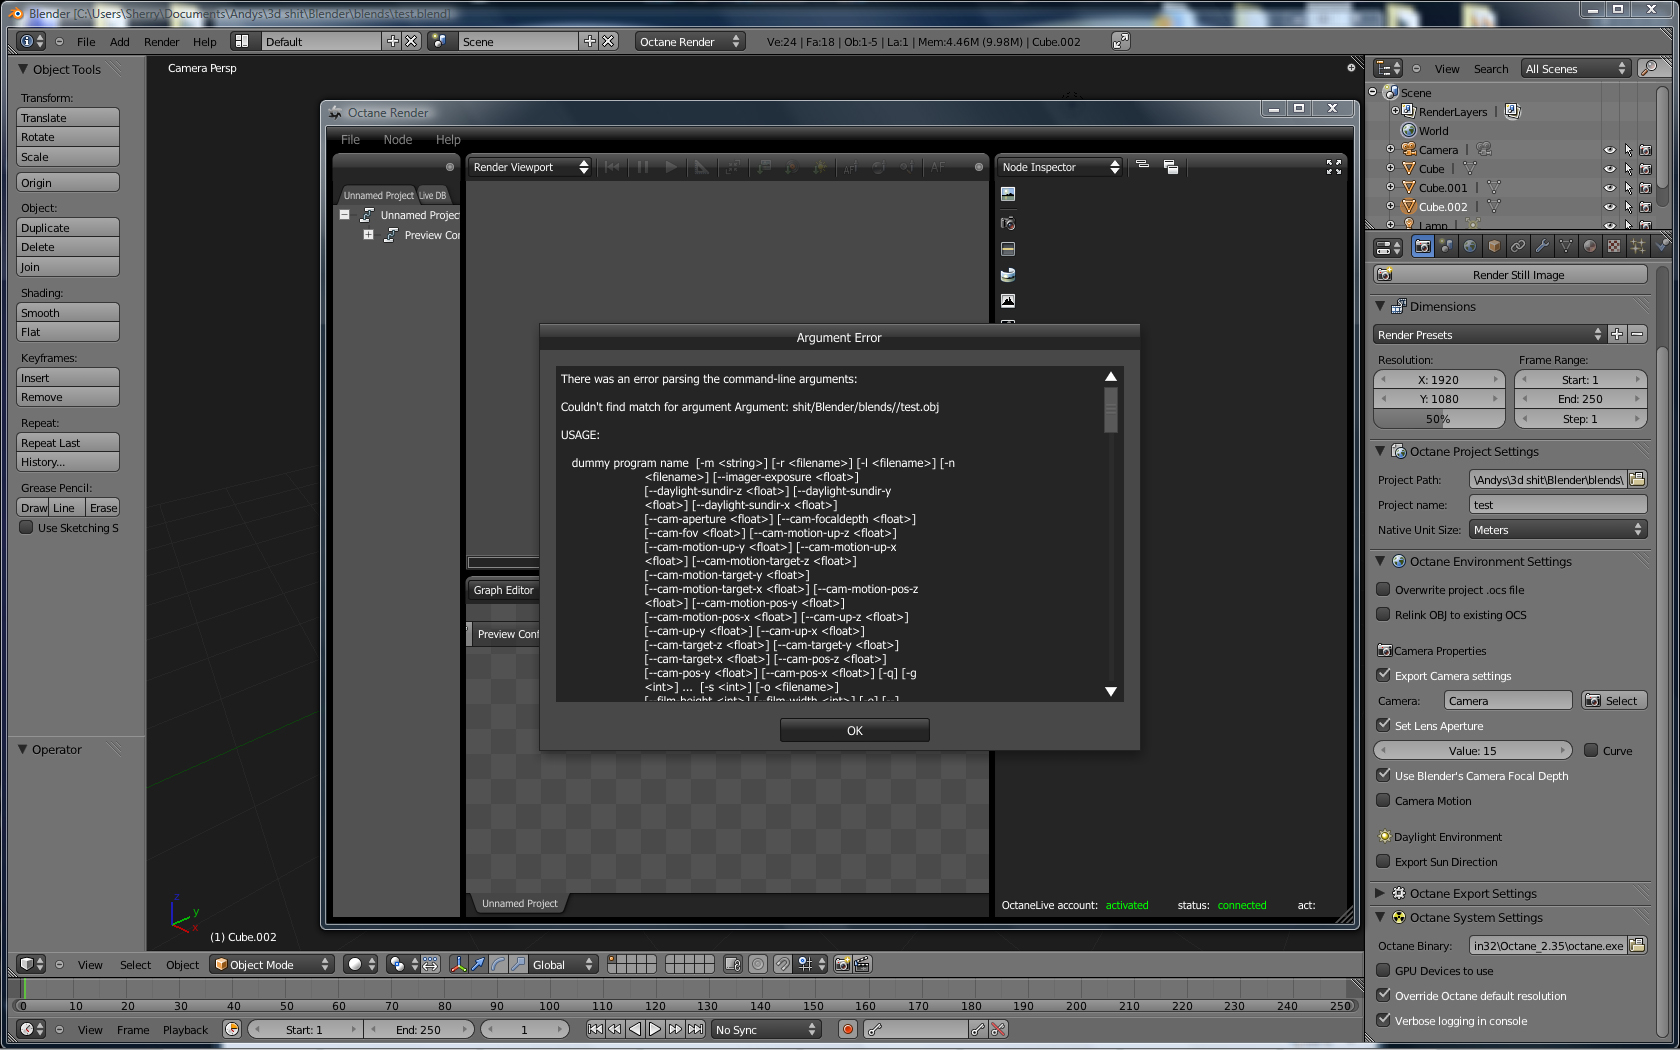Open the No Sync playback dropdown
Screen dimensions: 1680x1050
pos(766,1029)
